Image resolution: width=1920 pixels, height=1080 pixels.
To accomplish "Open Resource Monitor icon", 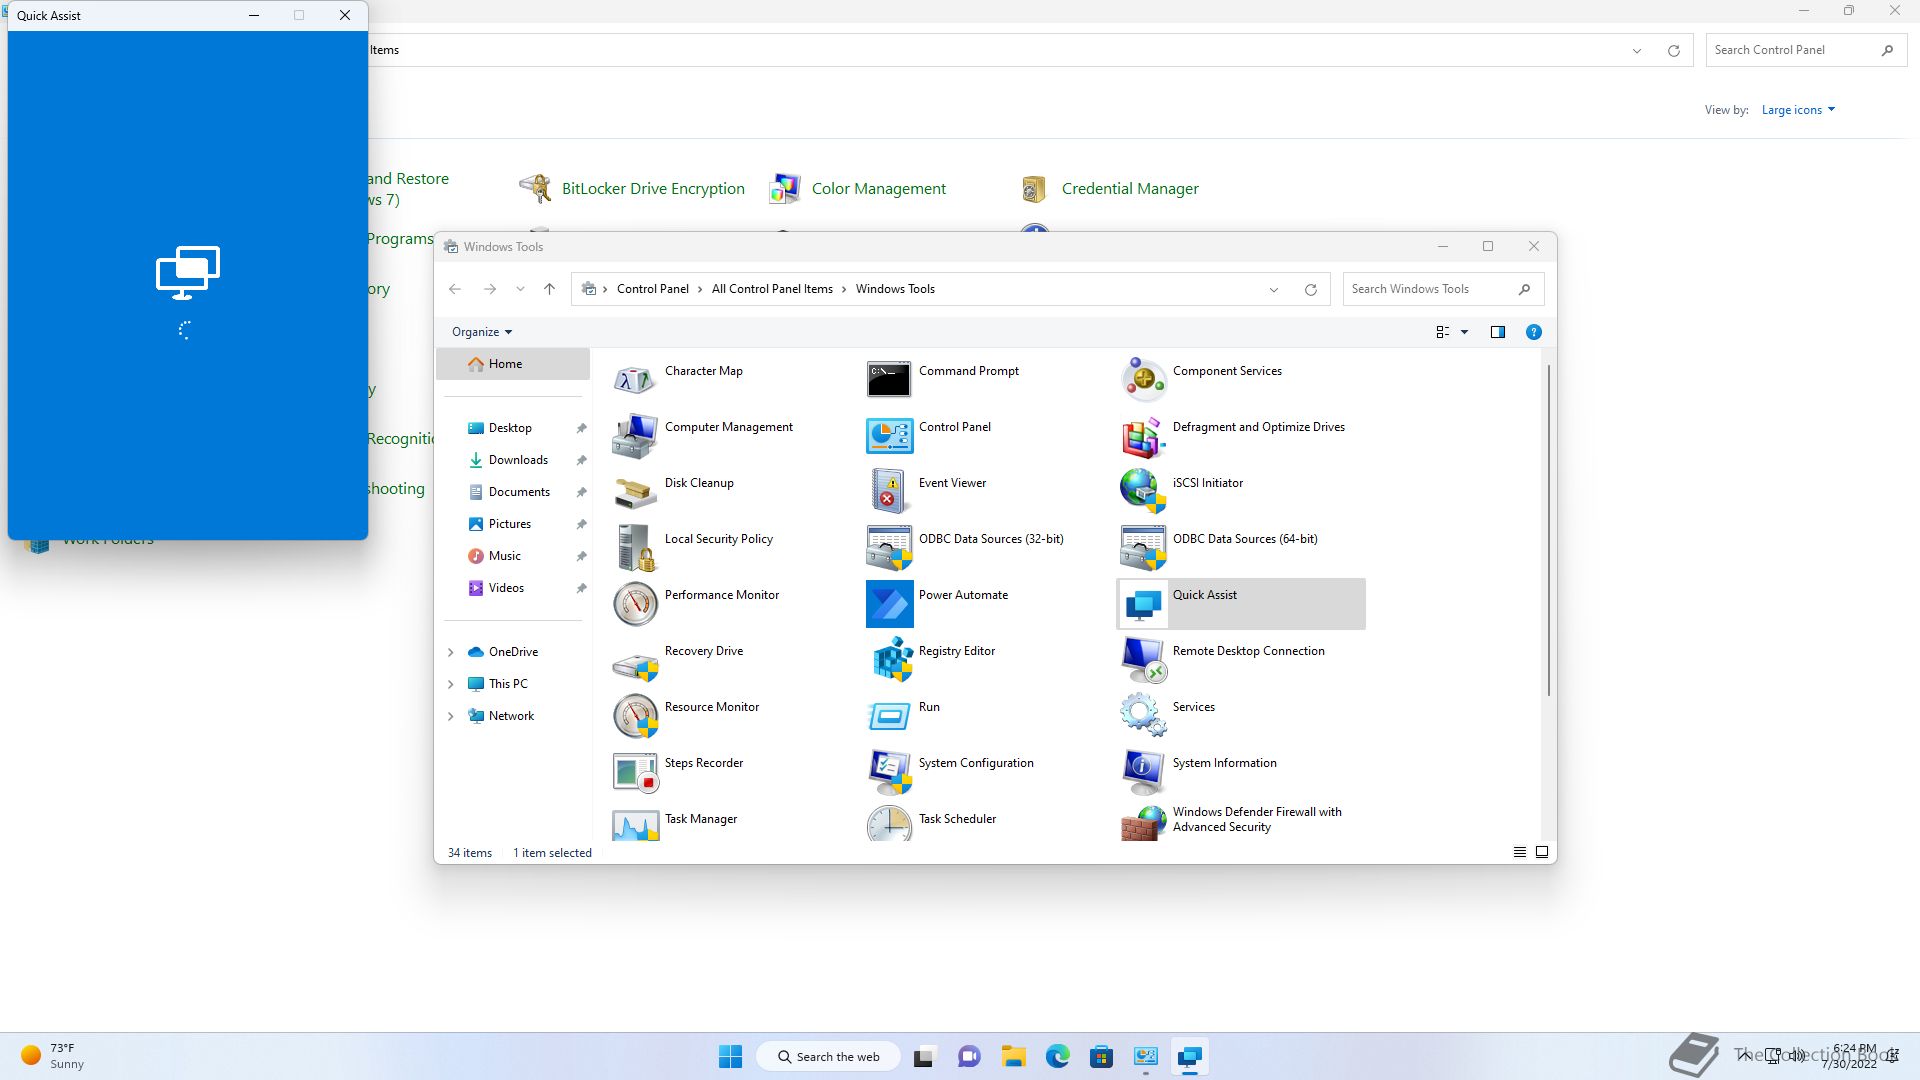I will (x=635, y=716).
